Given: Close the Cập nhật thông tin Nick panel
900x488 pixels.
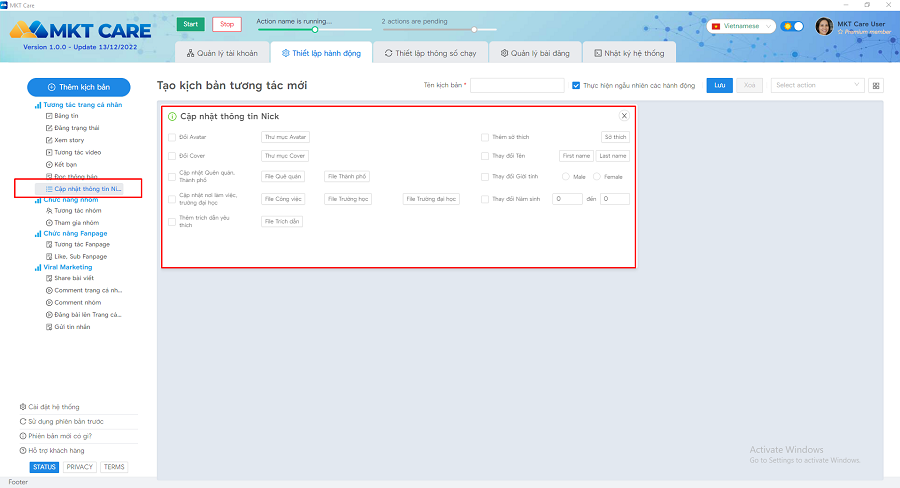Looking at the screenshot, I should (x=624, y=116).
